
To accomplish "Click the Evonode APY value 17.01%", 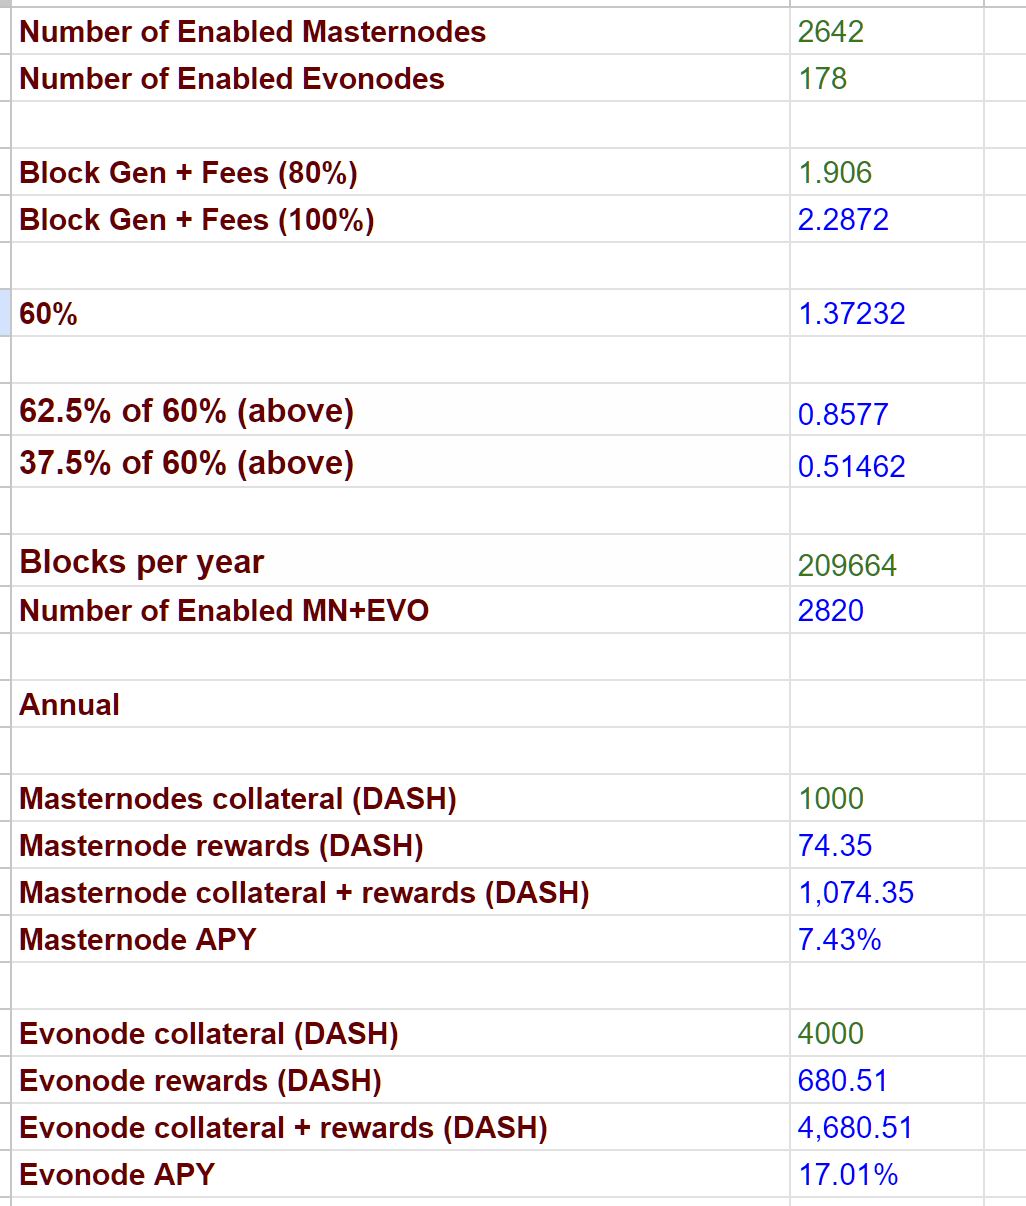I will [x=847, y=1175].
